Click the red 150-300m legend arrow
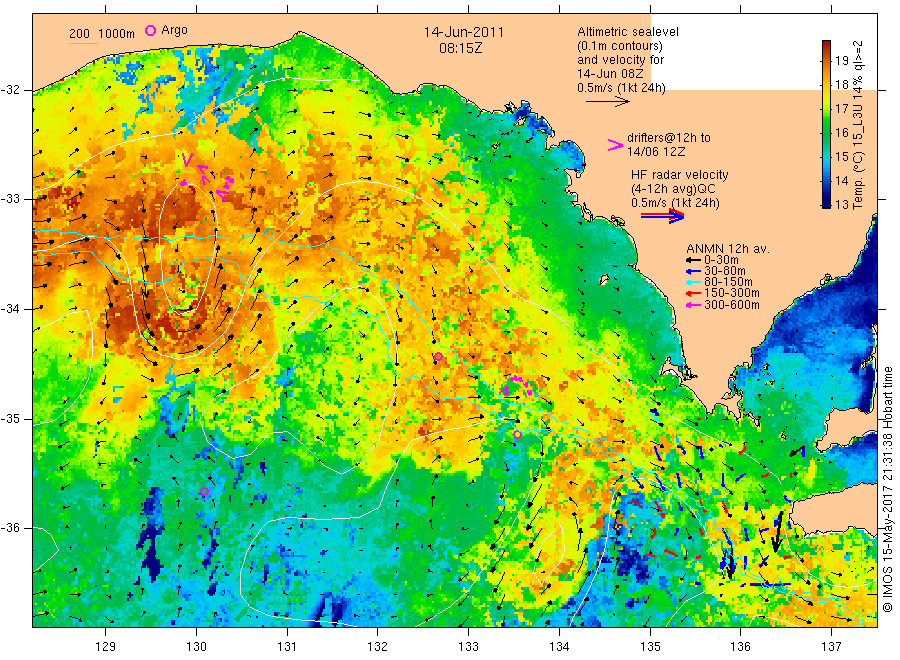Screen dimensions: 900x660 tap(694, 293)
